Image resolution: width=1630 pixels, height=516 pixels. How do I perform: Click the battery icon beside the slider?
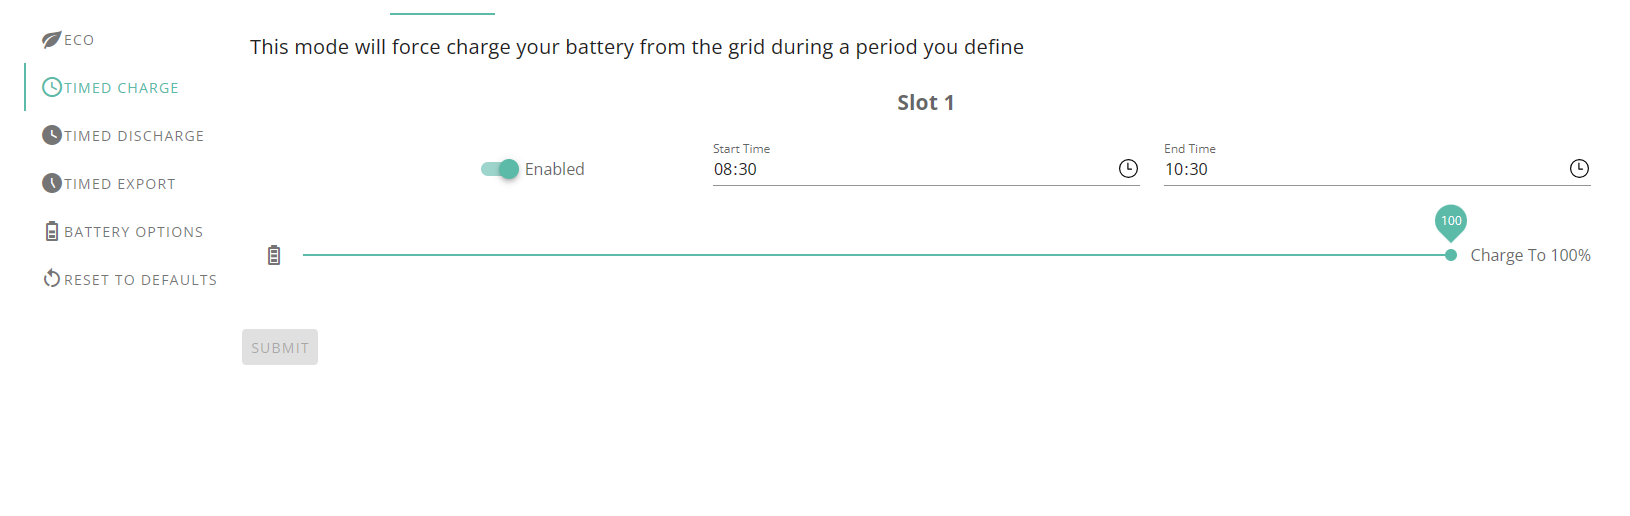click(x=274, y=255)
